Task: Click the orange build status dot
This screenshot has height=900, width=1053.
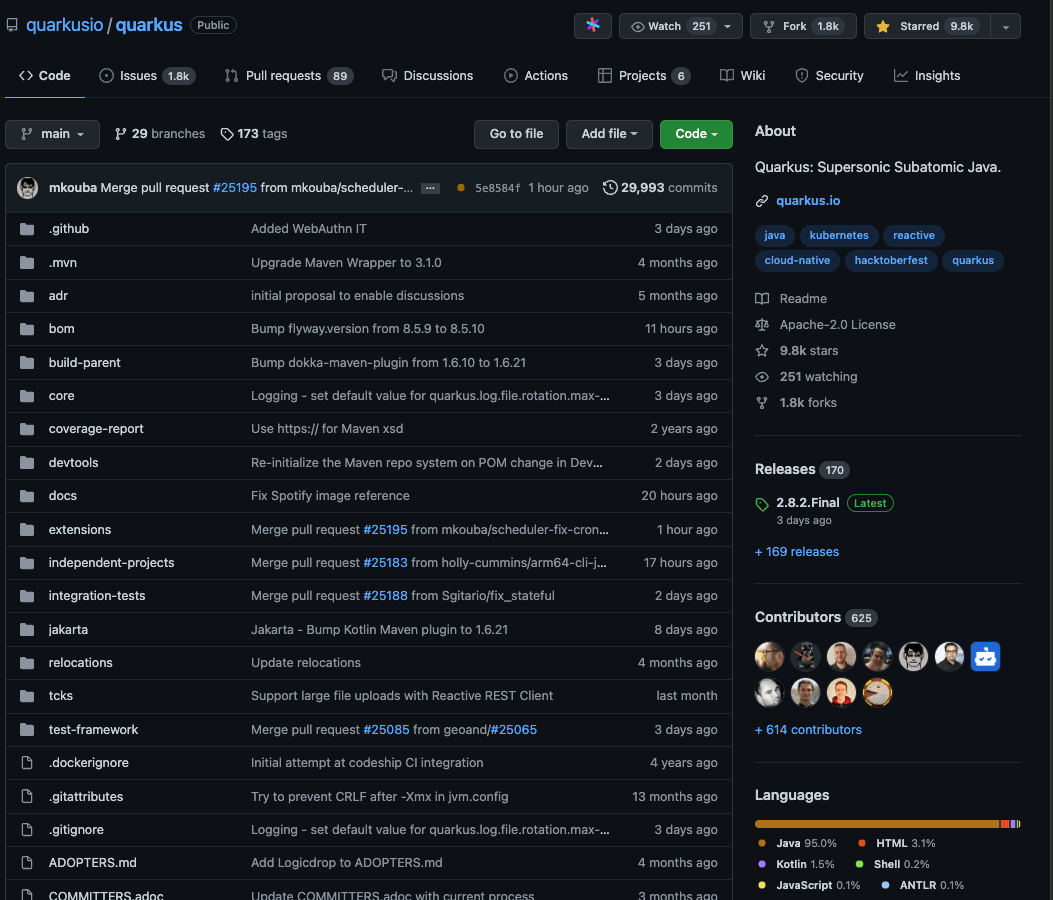Action: coord(461,188)
